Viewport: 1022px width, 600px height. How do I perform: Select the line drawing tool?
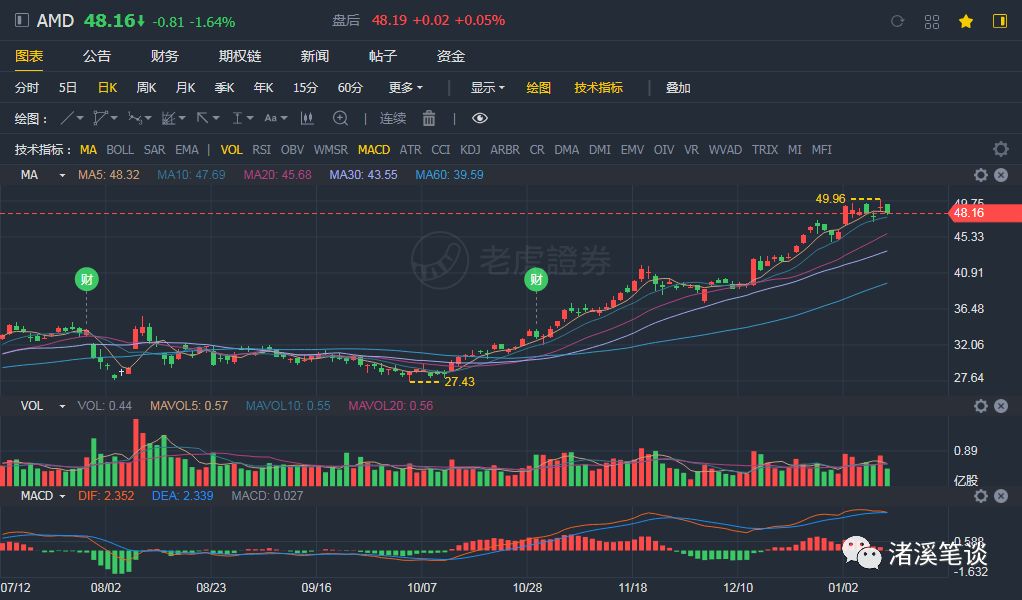(66, 118)
